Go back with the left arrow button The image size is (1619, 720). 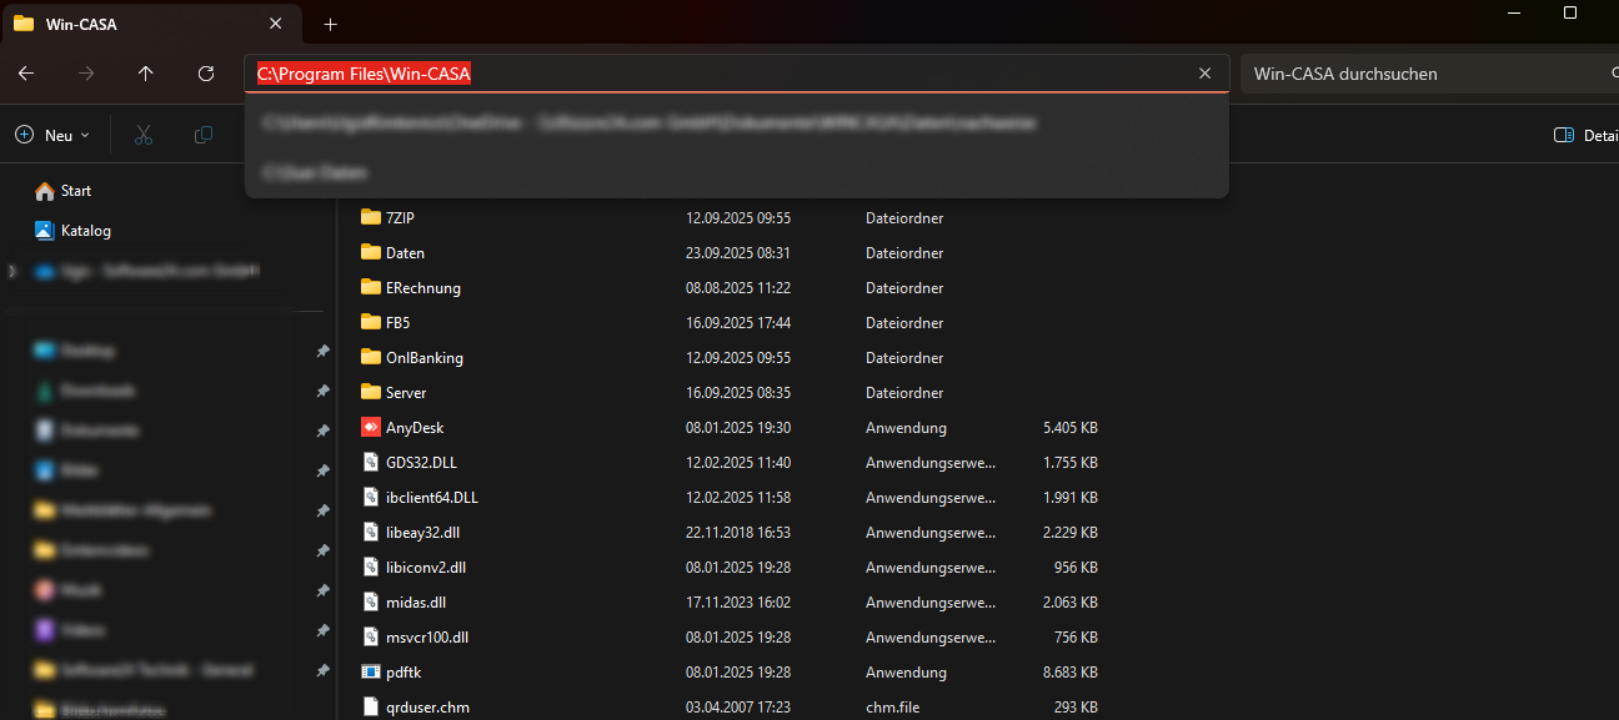tap(27, 73)
